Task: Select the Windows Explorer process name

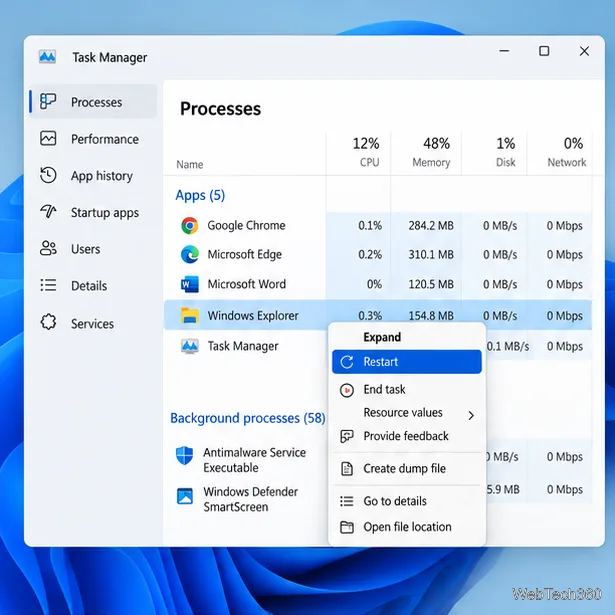Action: [x=253, y=316]
